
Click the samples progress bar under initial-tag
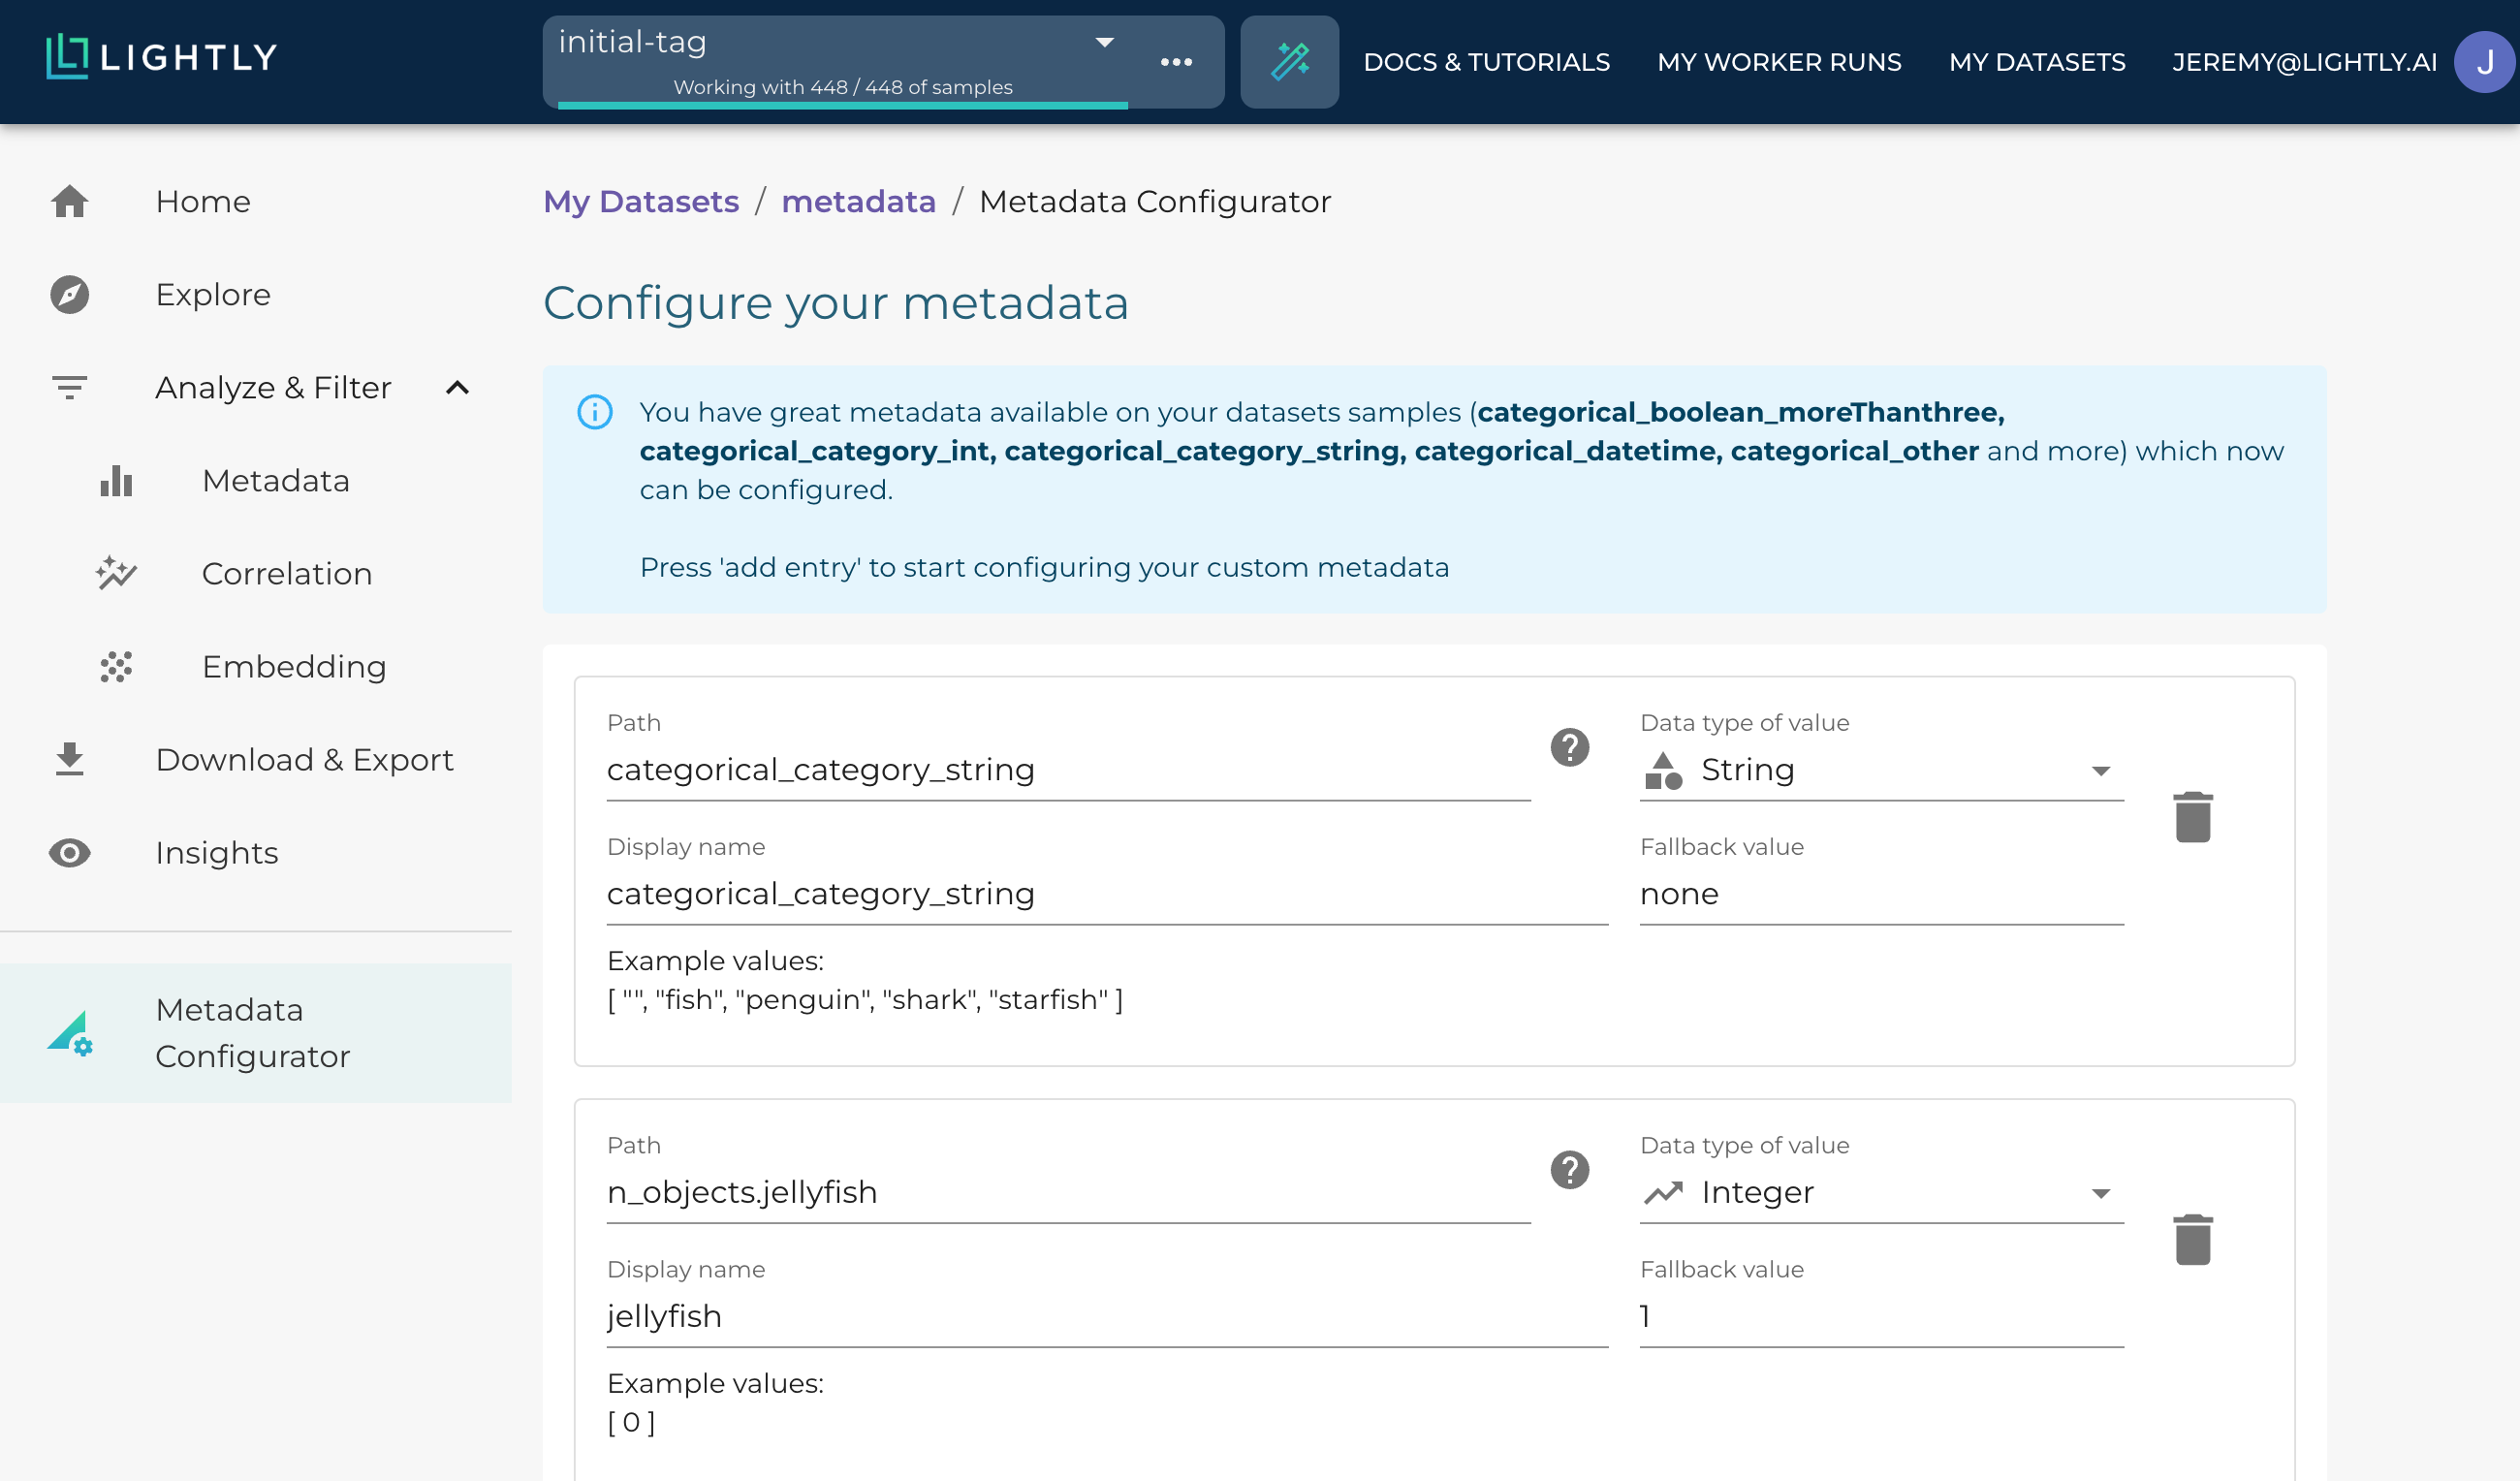[842, 104]
